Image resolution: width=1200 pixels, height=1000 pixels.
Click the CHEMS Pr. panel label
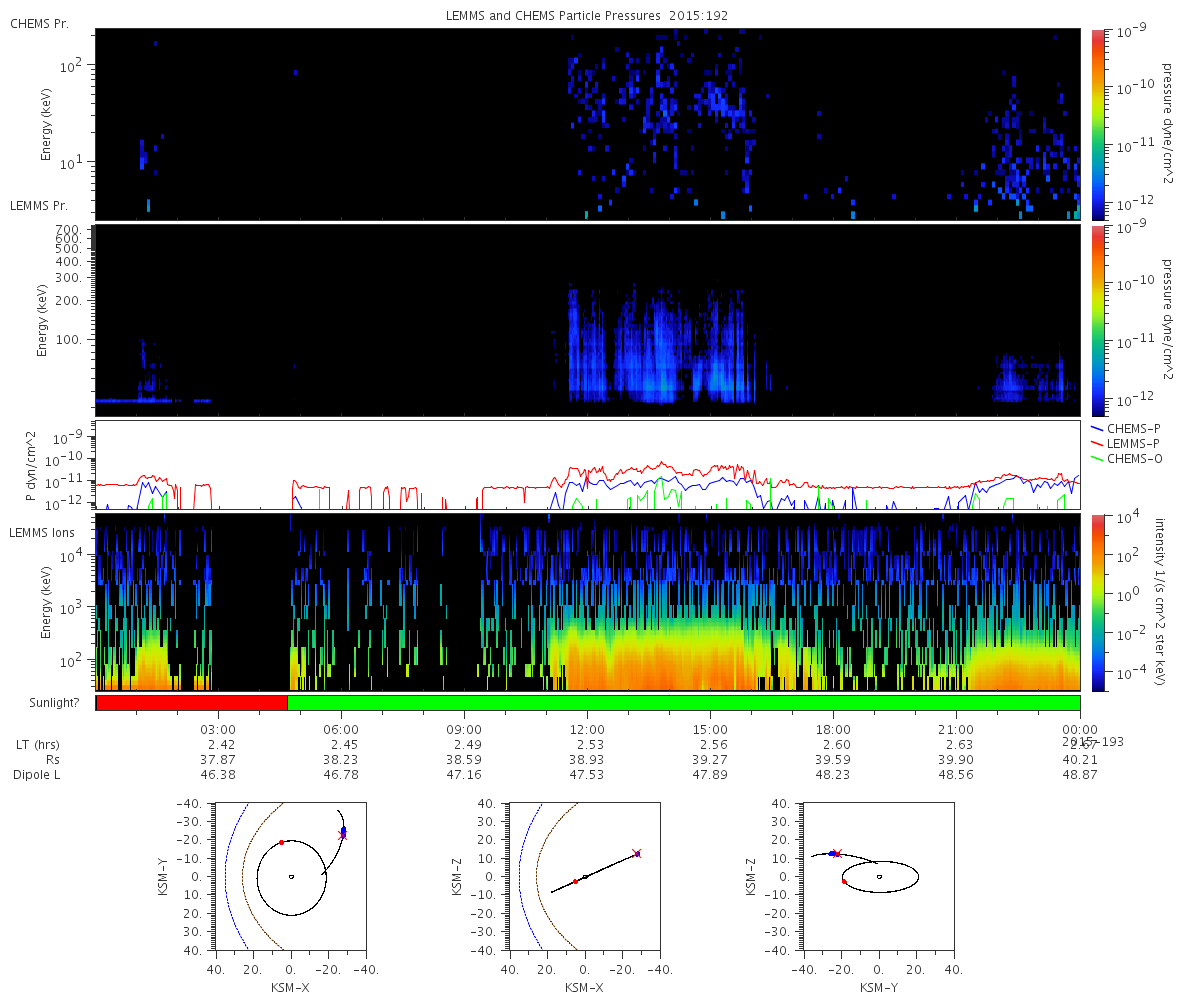click(x=39, y=23)
